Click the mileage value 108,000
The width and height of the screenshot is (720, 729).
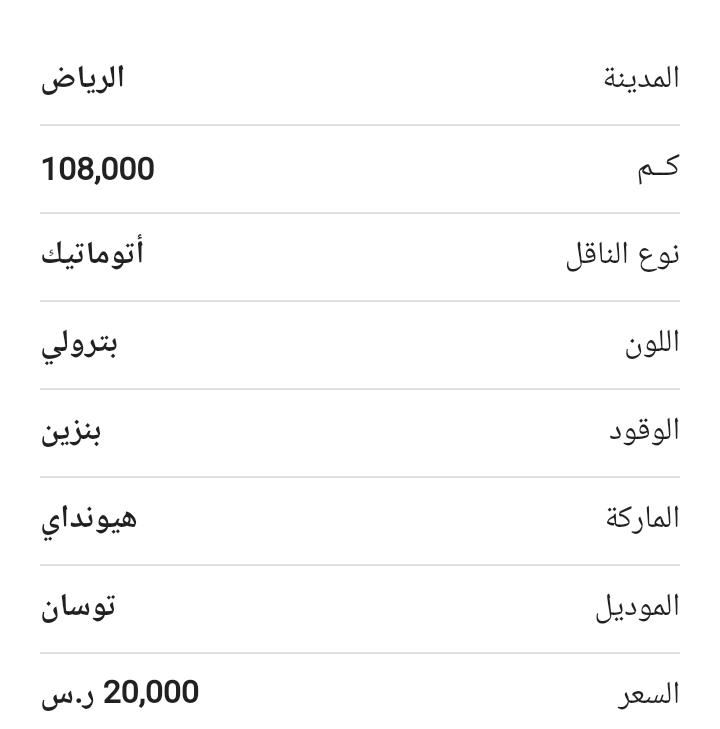point(98,169)
